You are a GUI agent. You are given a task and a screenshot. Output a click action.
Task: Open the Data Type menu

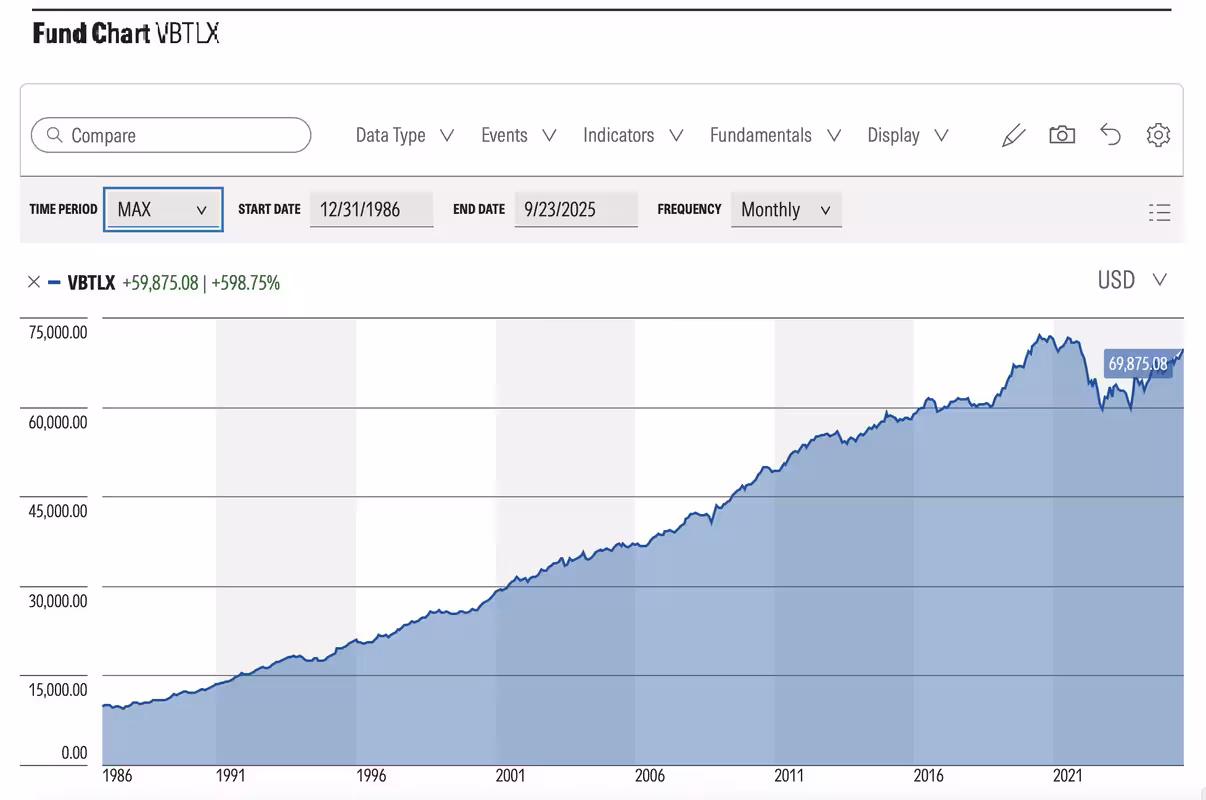point(405,135)
